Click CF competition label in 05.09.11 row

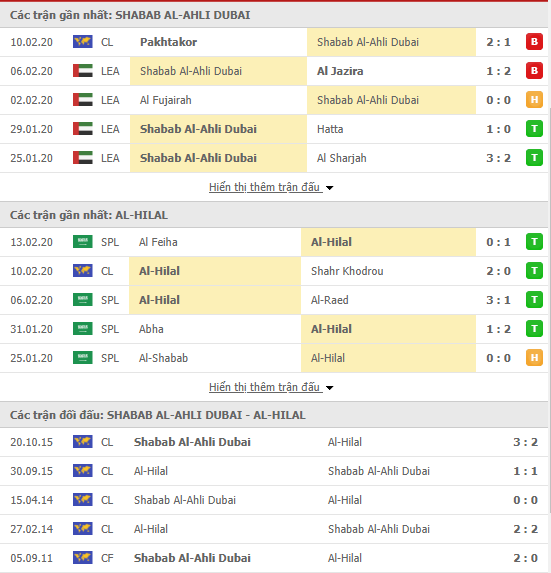[107, 558]
